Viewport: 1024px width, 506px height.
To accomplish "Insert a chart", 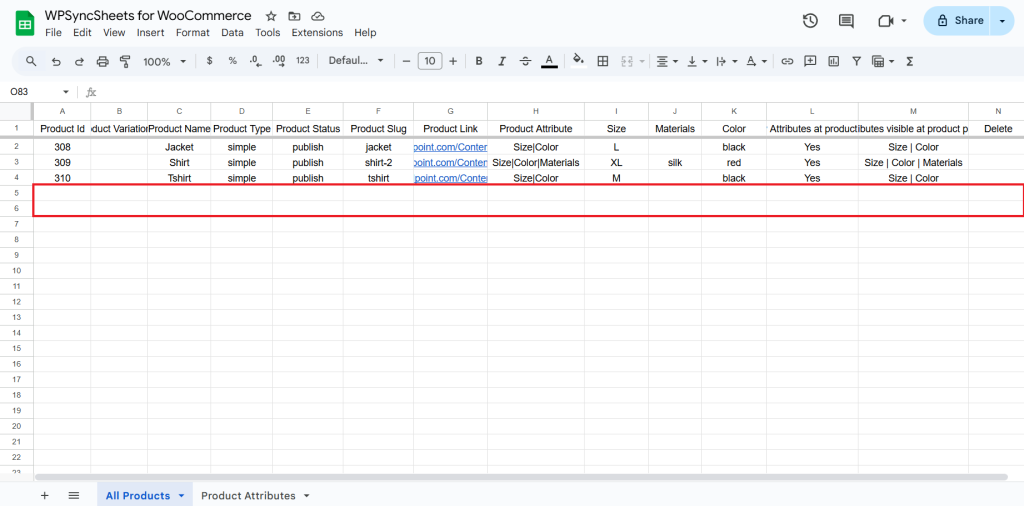I will click(833, 61).
